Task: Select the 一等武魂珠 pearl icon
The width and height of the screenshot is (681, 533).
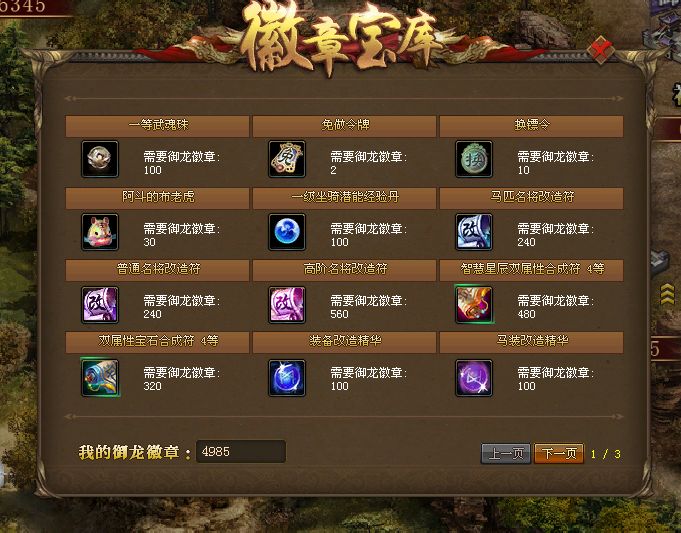Action: [x=99, y=159]
